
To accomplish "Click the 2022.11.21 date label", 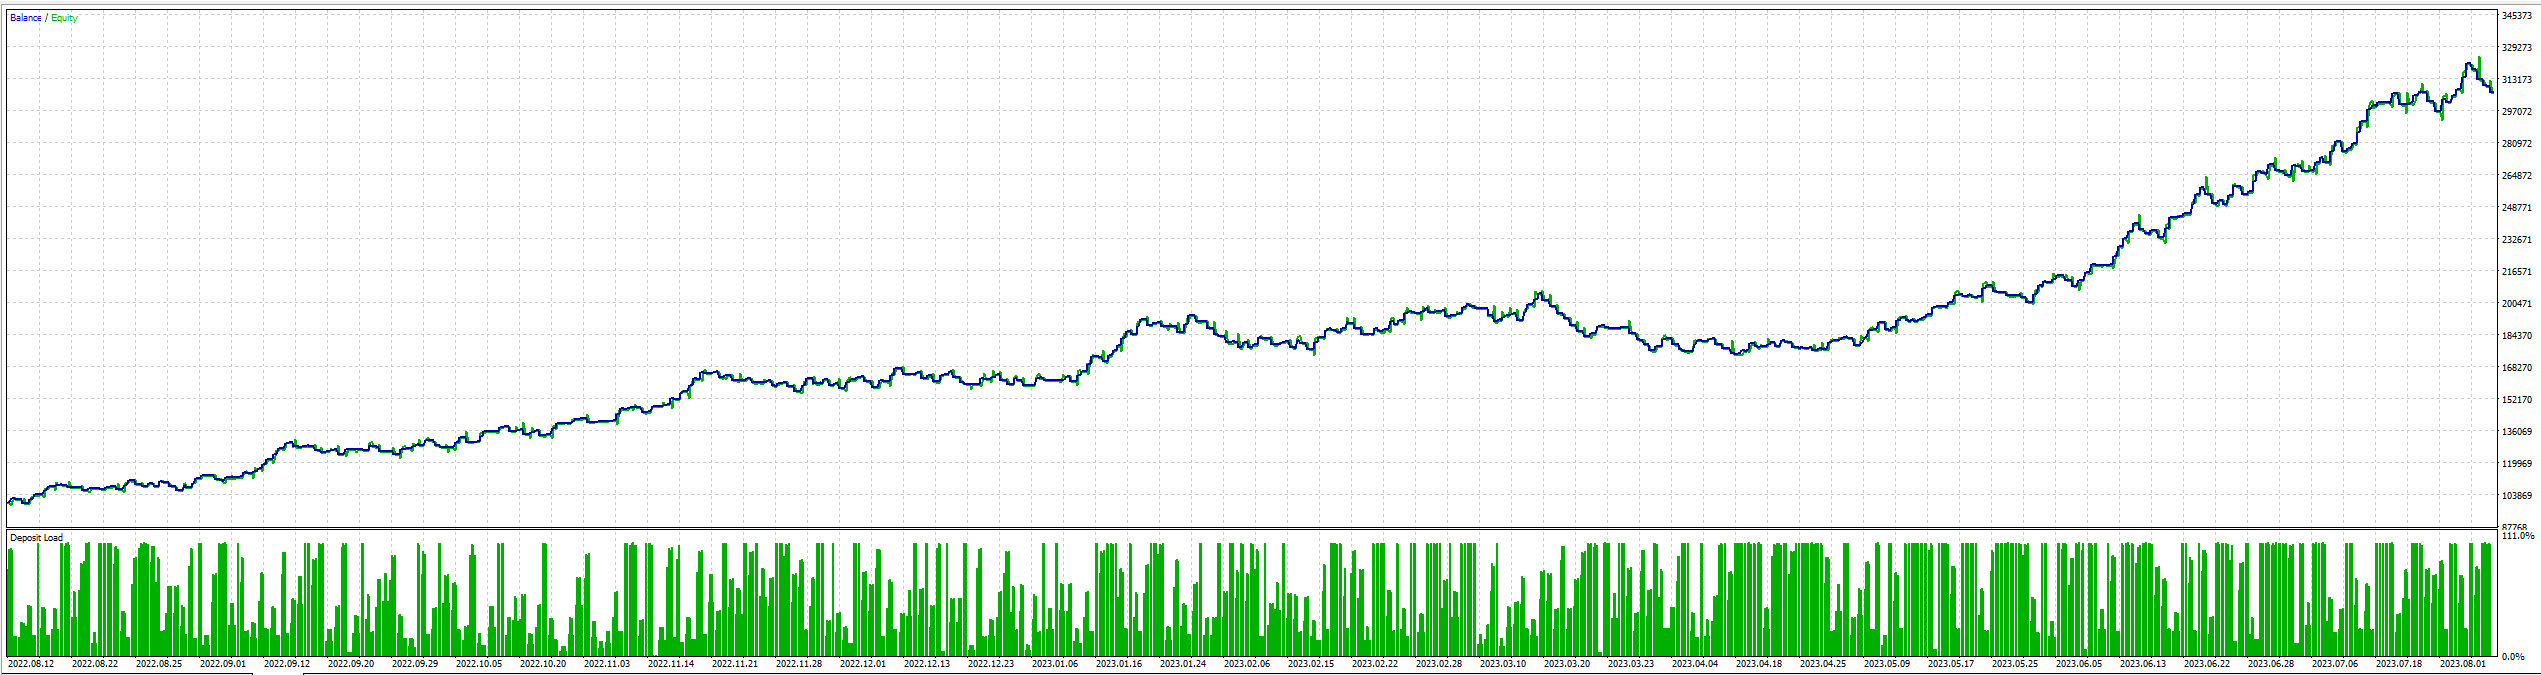I will click(735, 664).
